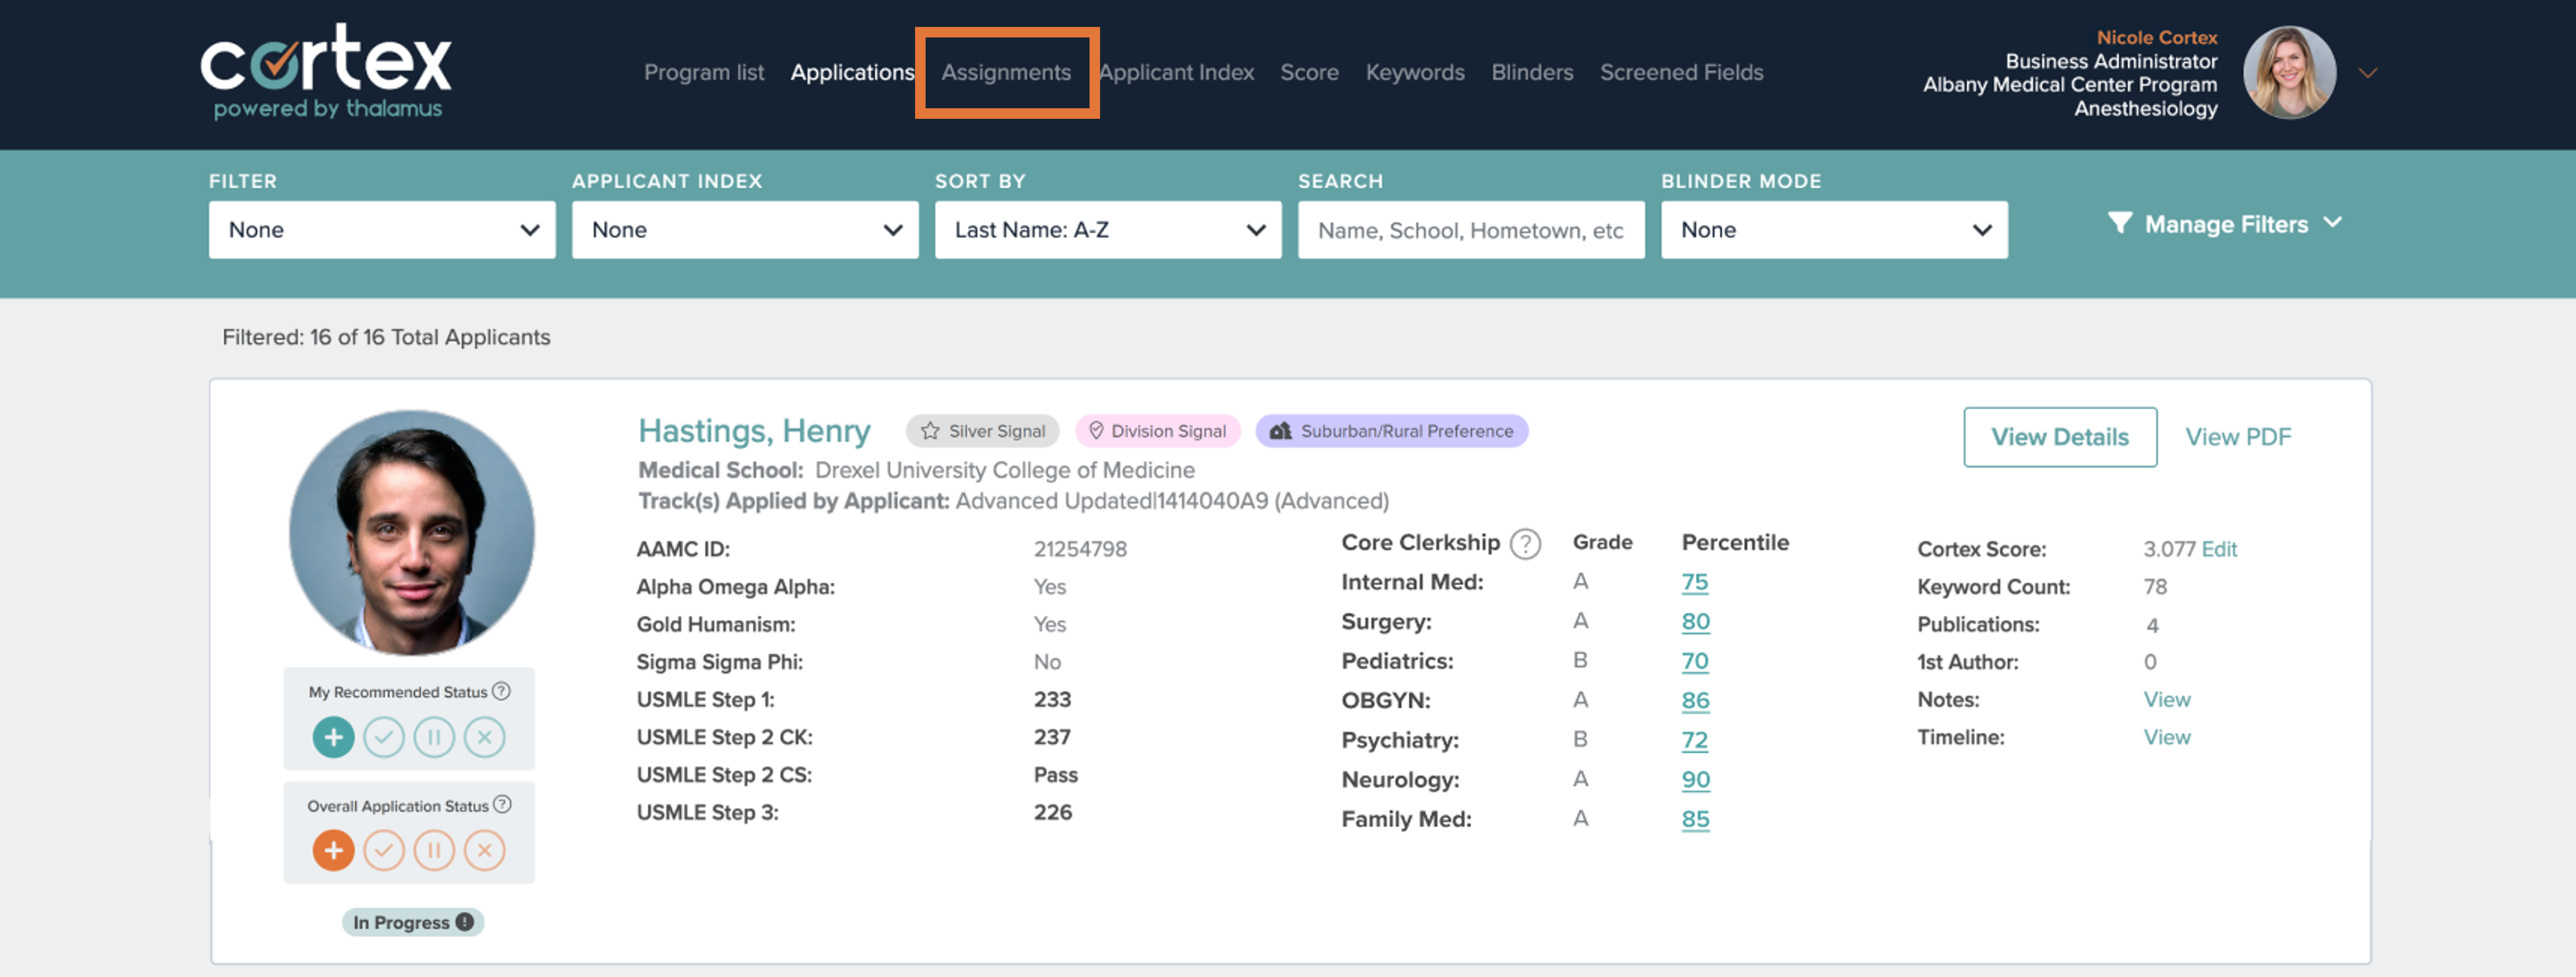The width and height of the screenshot is (2576, 977).
Task: Select the checkmark icon for My Recommended Status
Action: tap(384, 737)
